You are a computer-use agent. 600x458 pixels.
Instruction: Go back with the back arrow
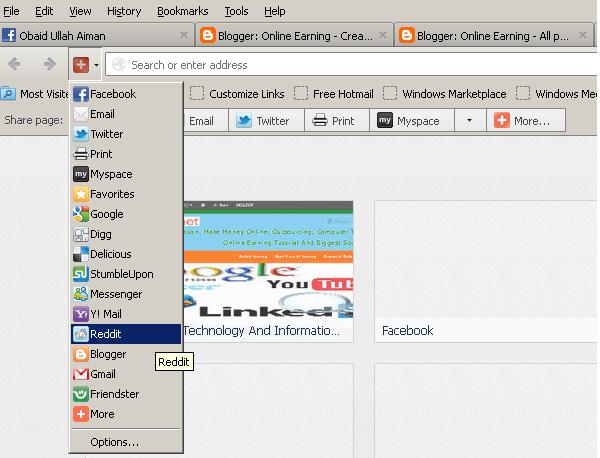click(15, 64)
